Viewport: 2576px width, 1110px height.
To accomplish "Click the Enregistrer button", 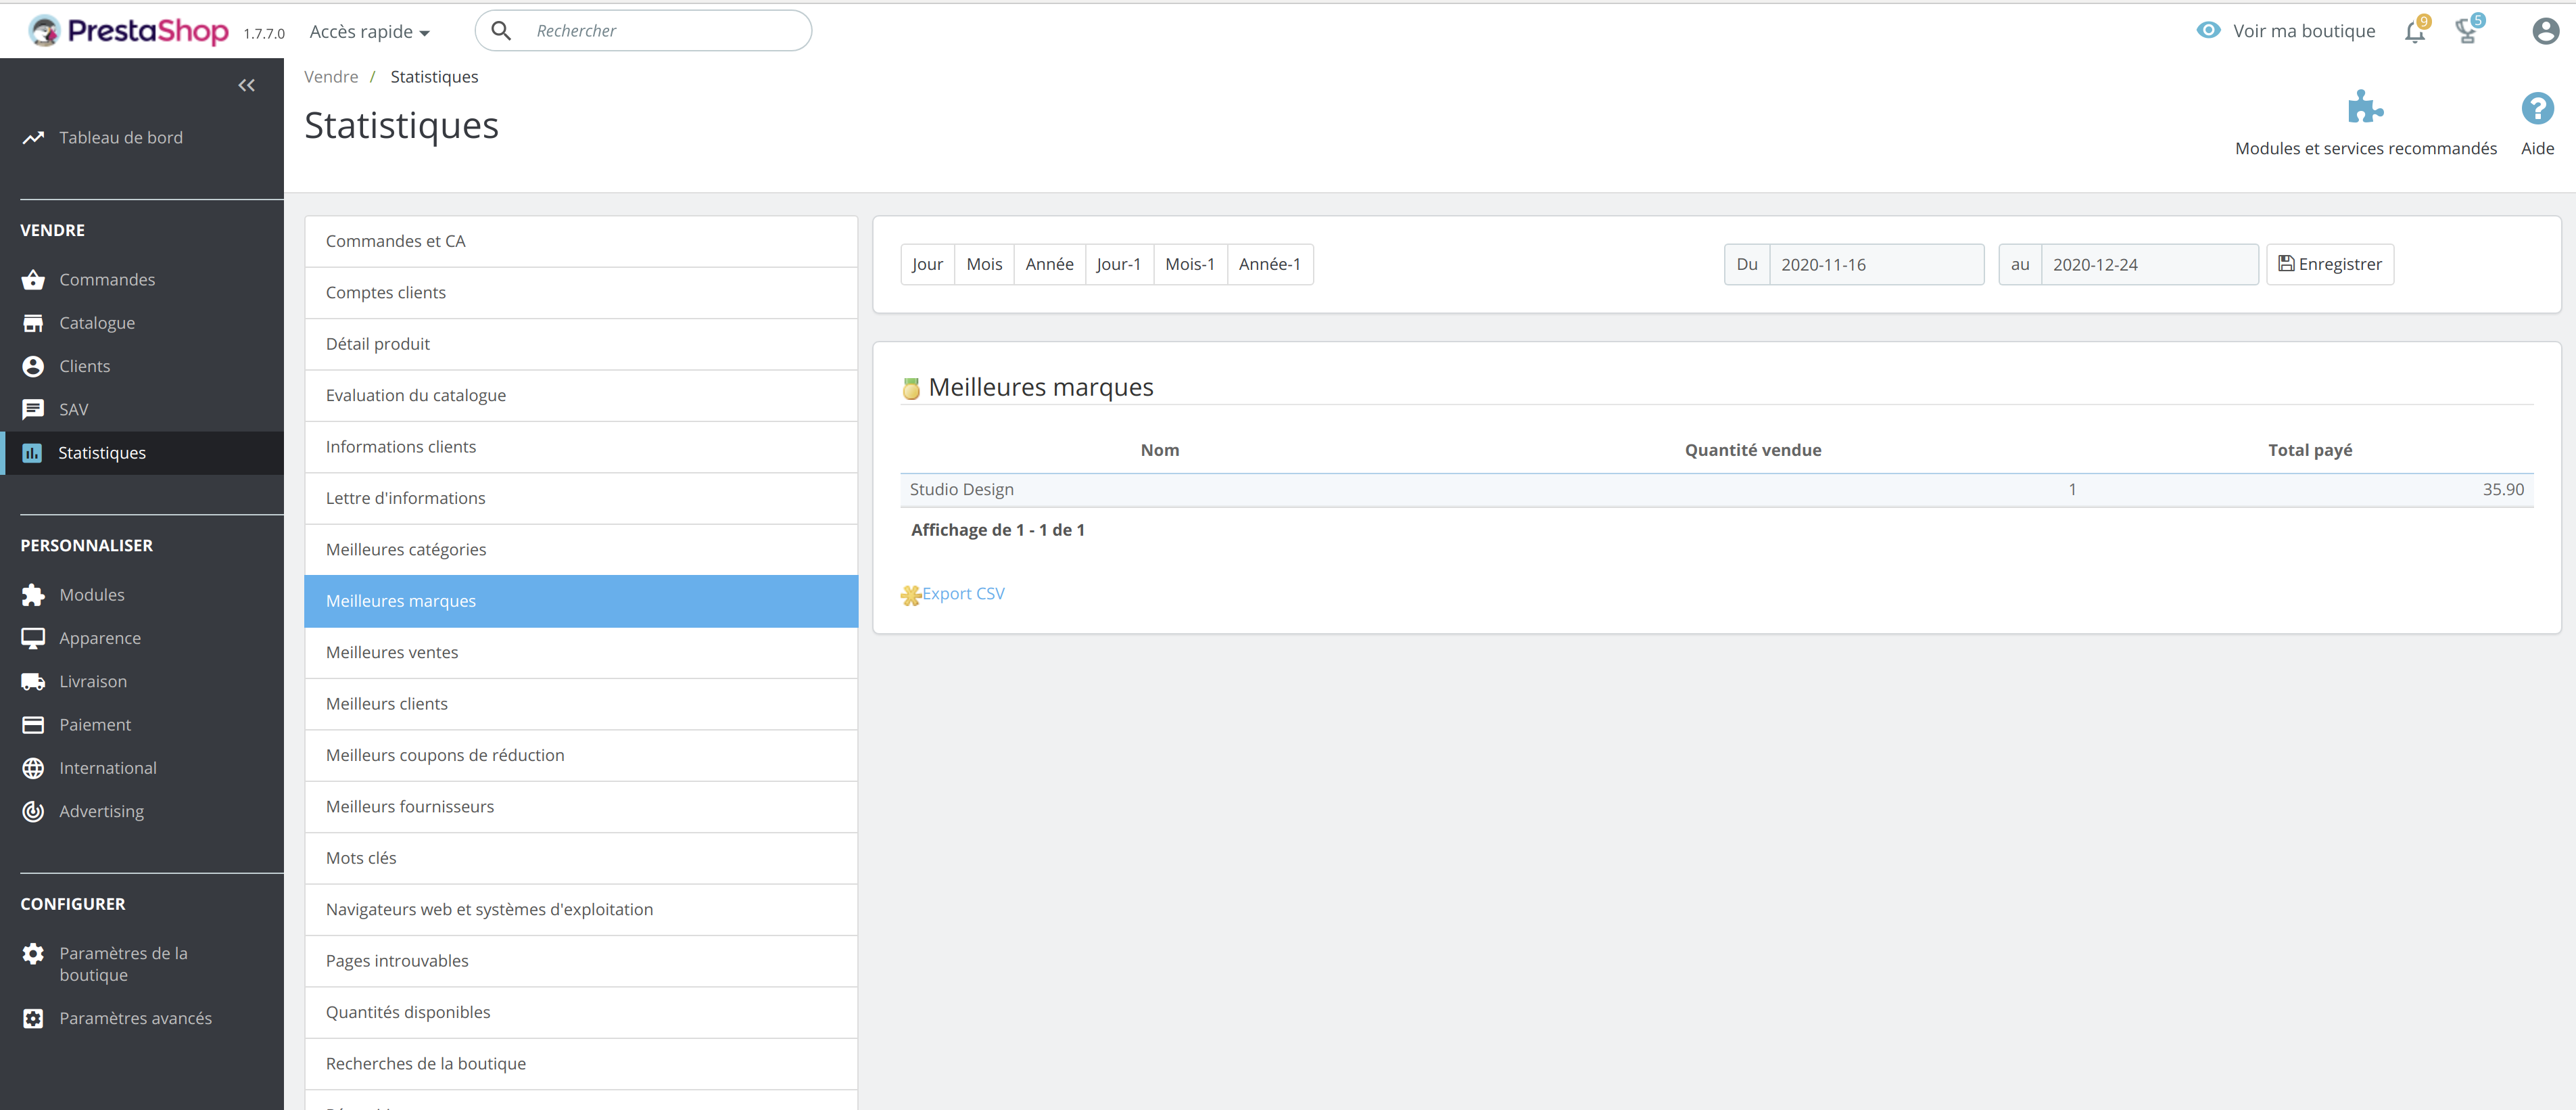I will coord(2329,264).
